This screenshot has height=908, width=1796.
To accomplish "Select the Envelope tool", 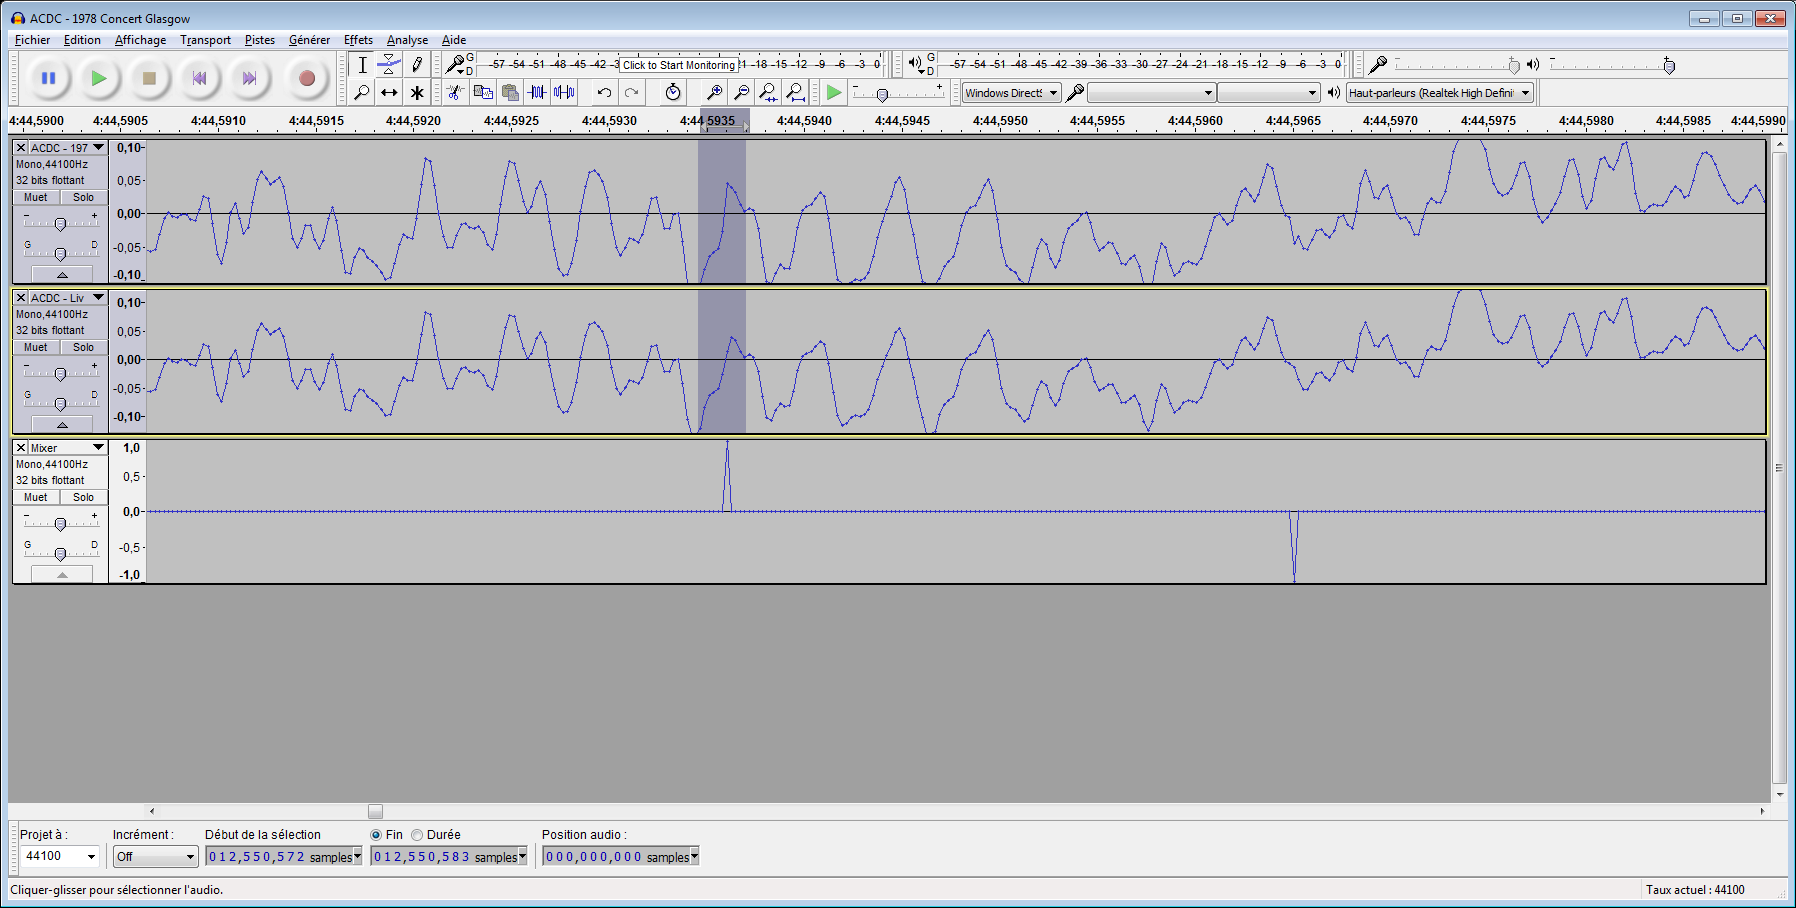I will [389, 65].
